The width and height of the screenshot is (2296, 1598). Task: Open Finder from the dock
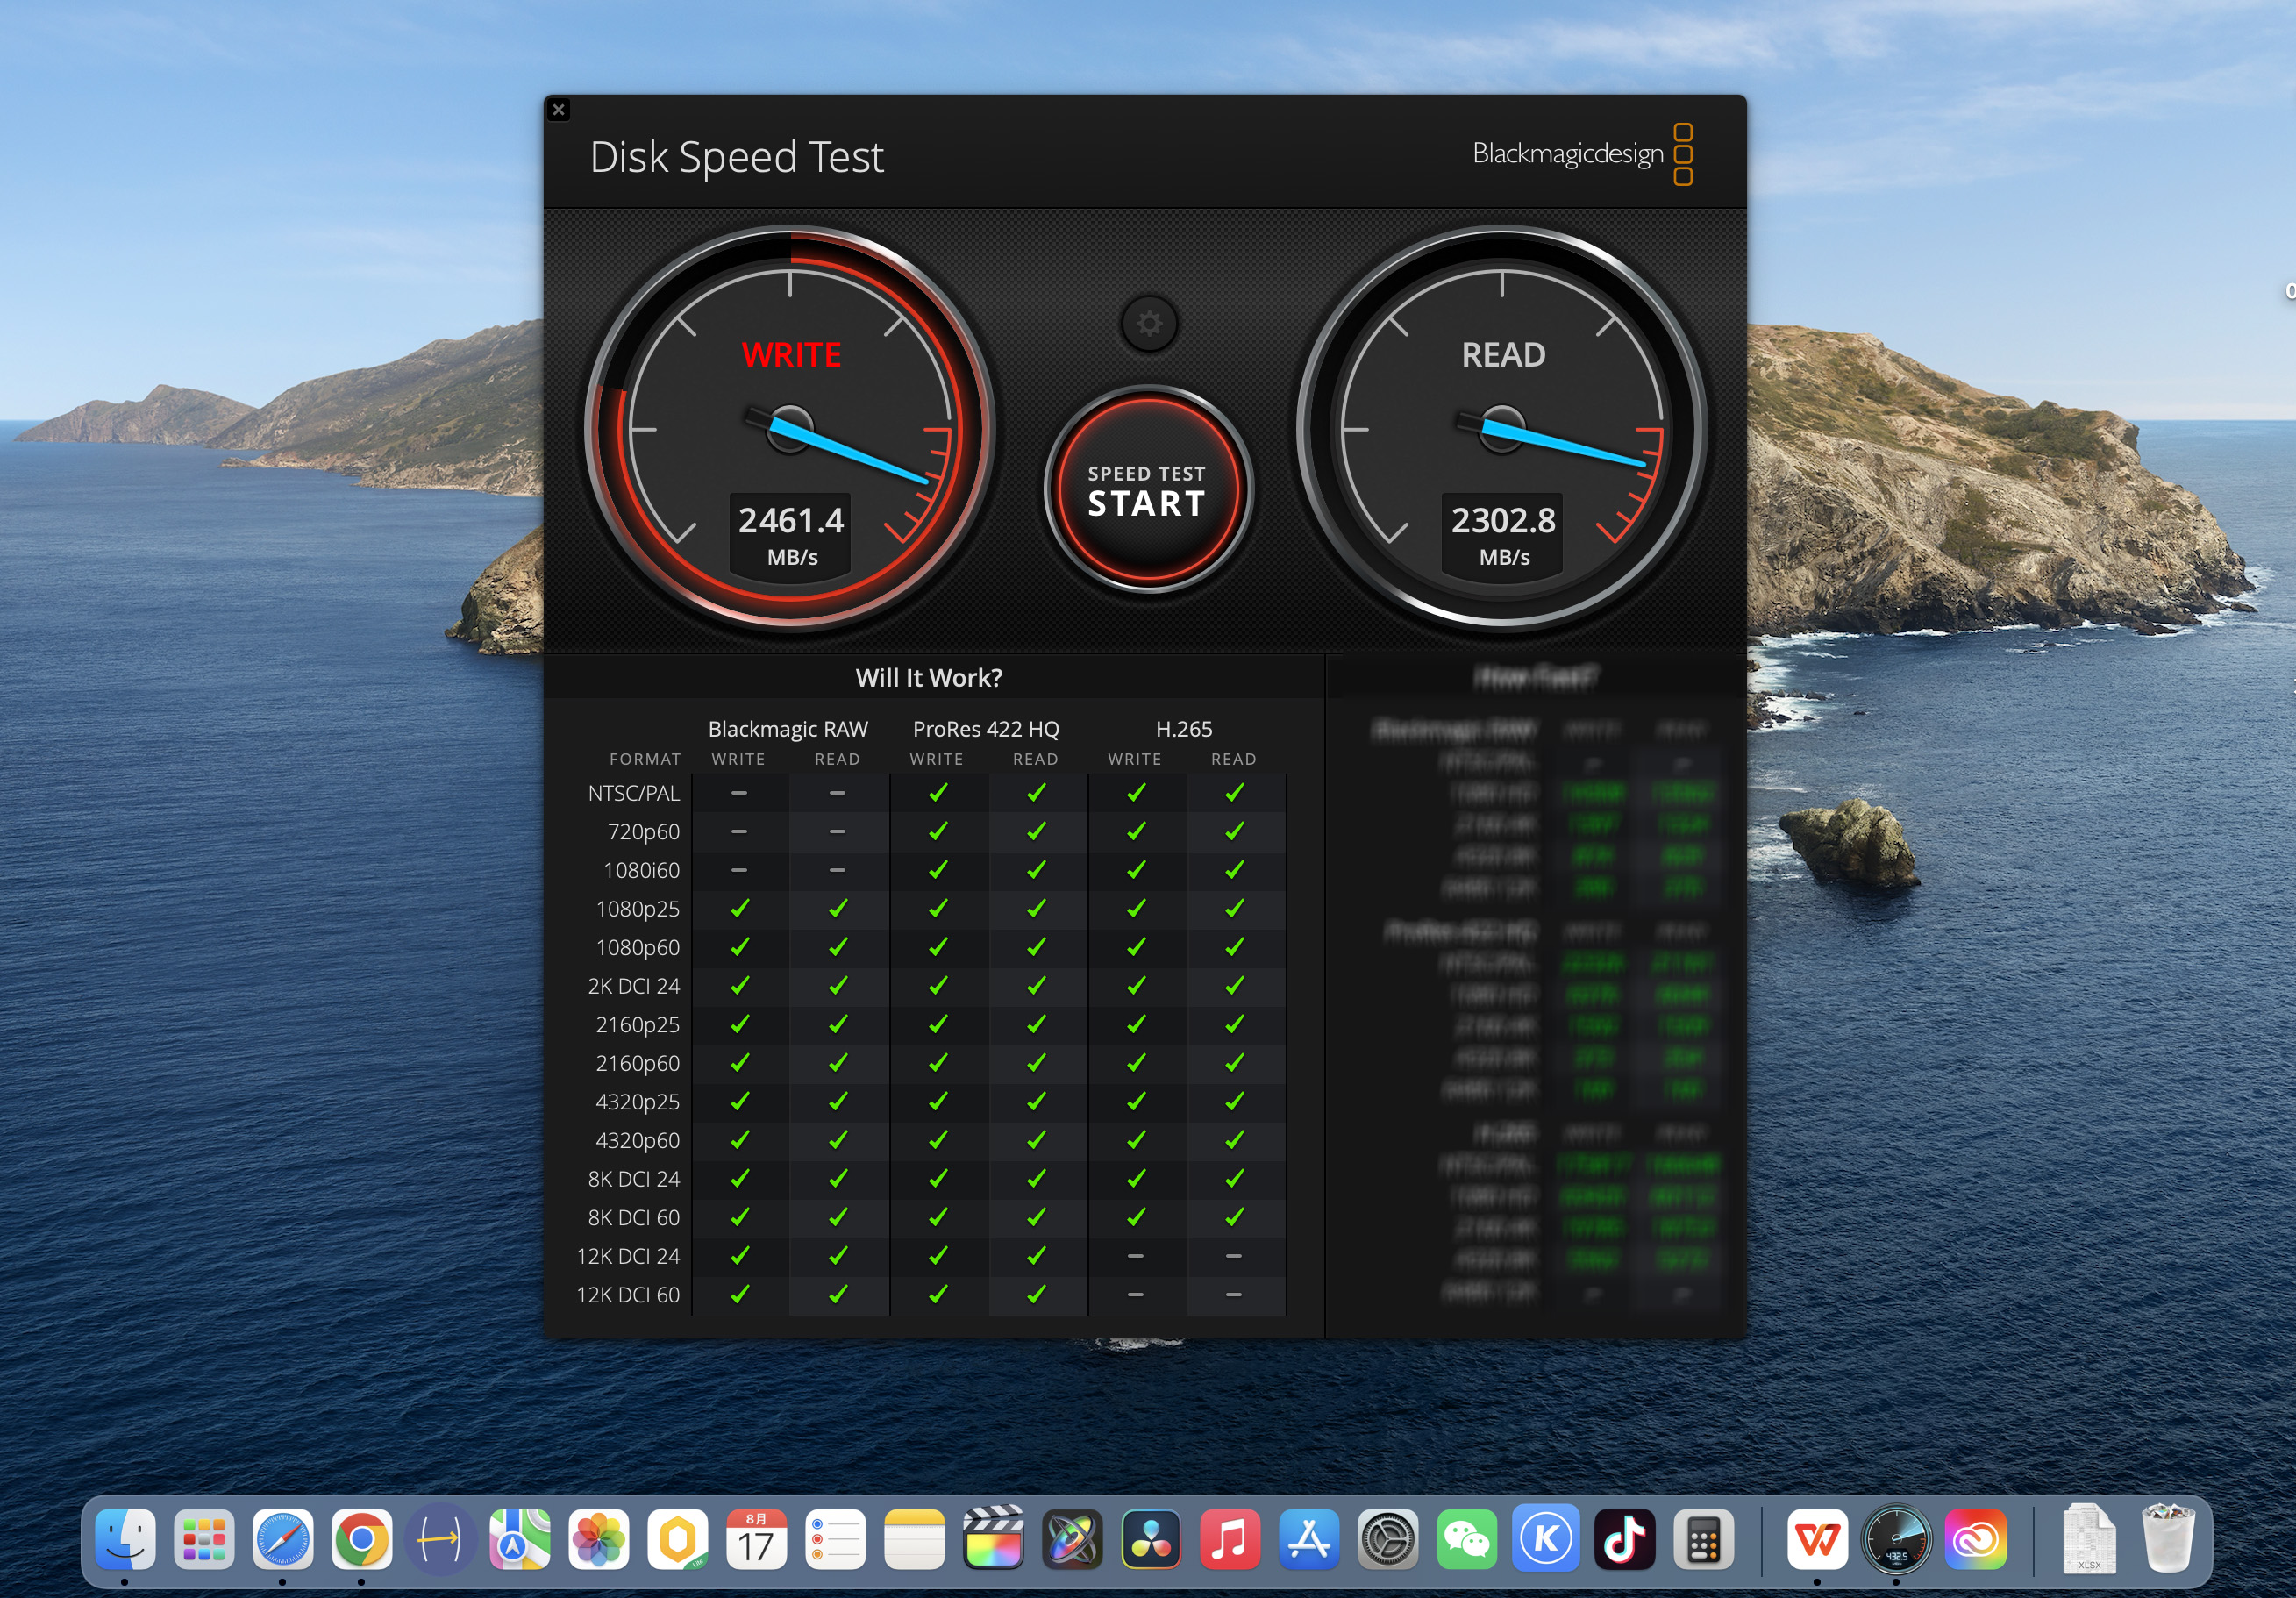(x=125, y=1539)
